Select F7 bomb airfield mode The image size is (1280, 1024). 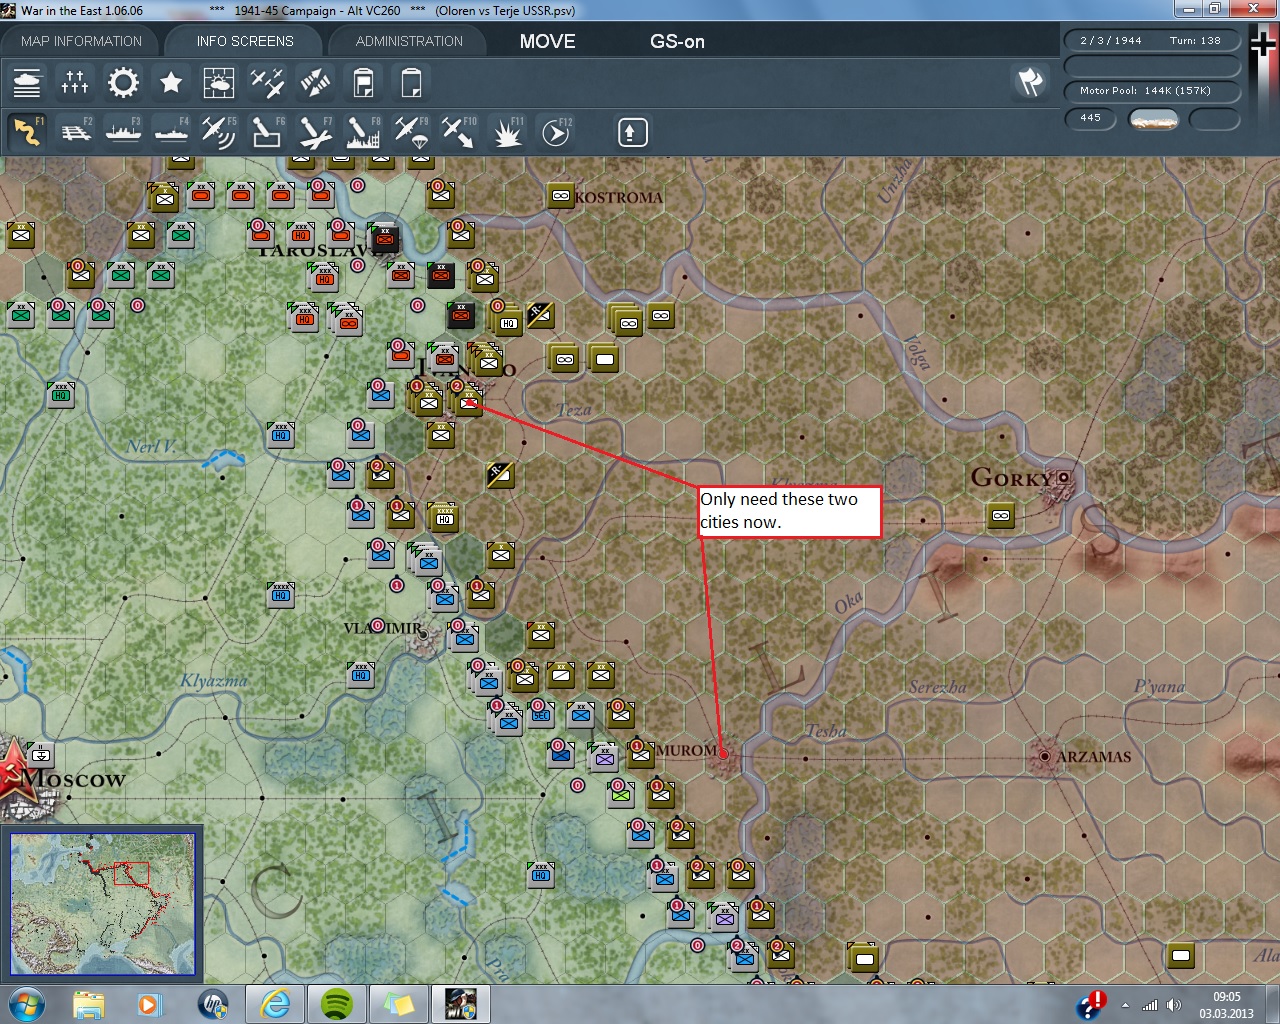[315, 132]
